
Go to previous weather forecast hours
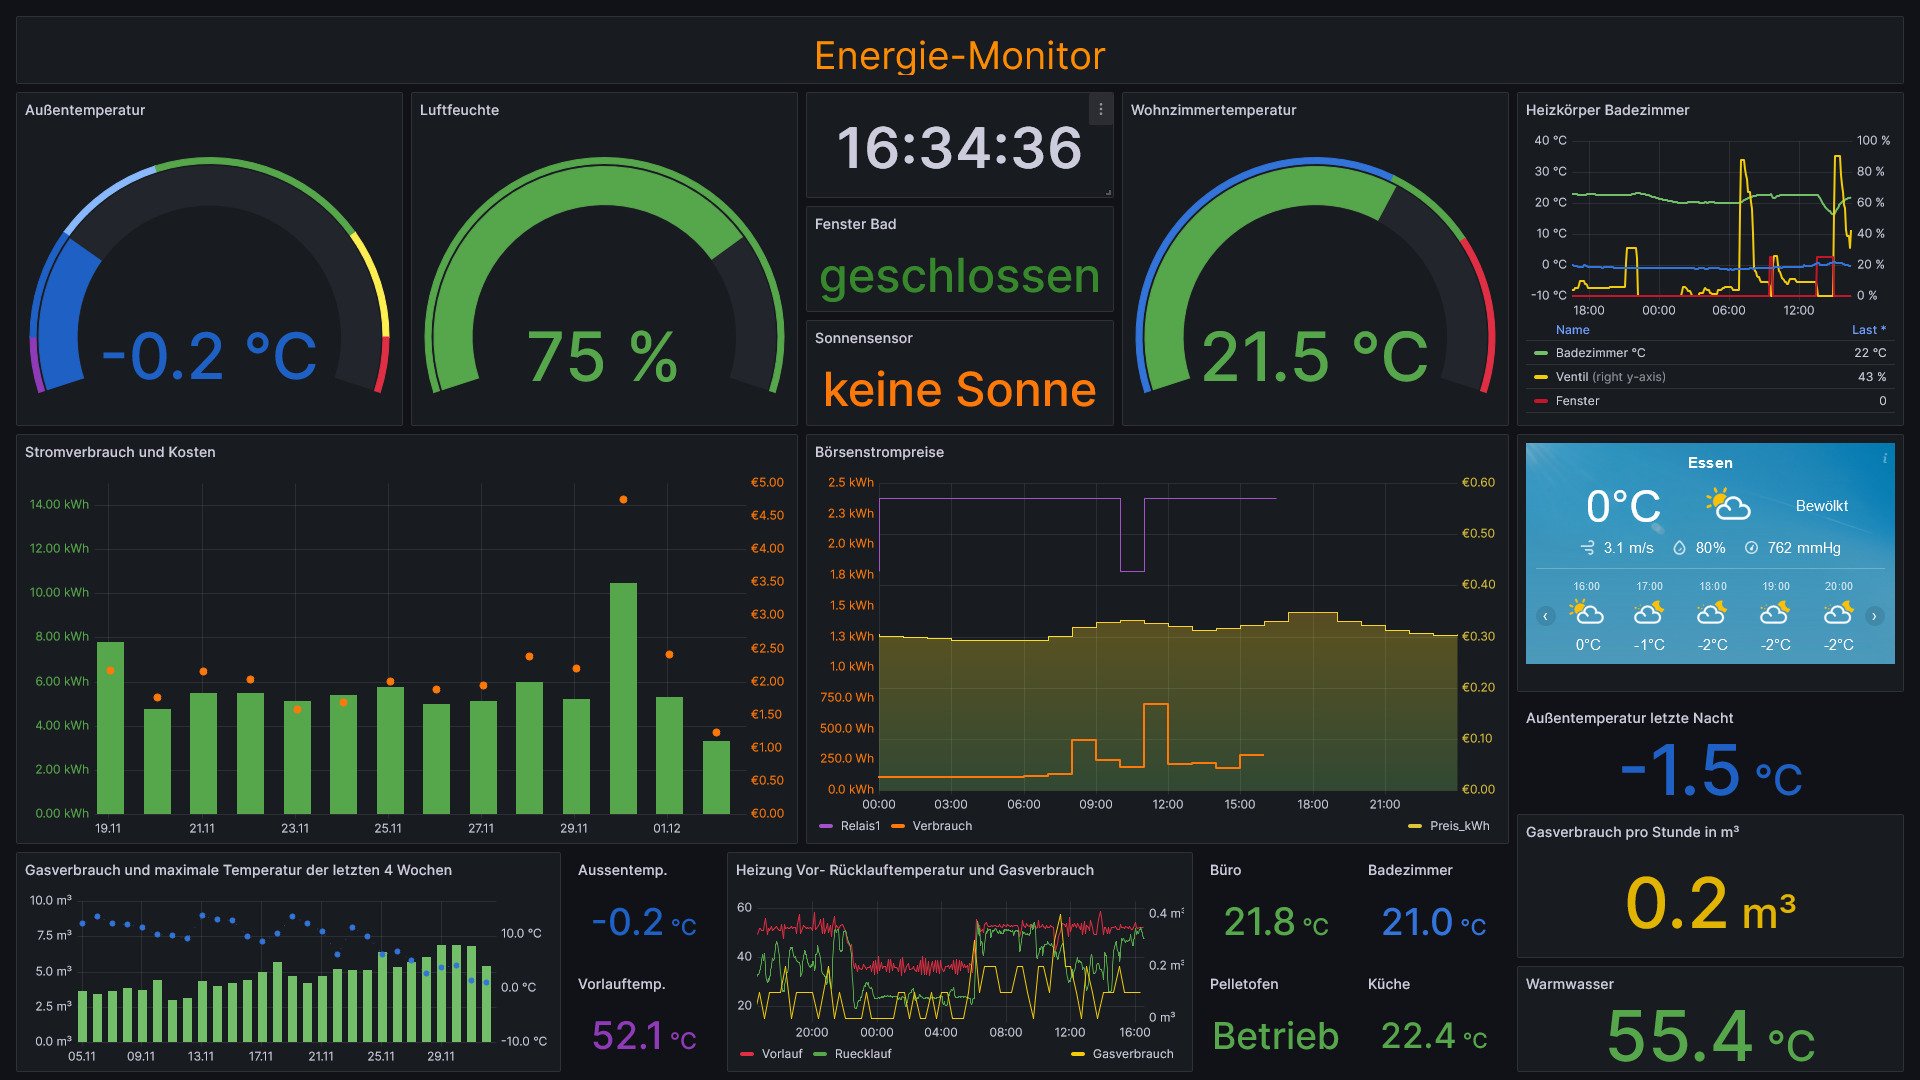click(x=1545, y=616)
